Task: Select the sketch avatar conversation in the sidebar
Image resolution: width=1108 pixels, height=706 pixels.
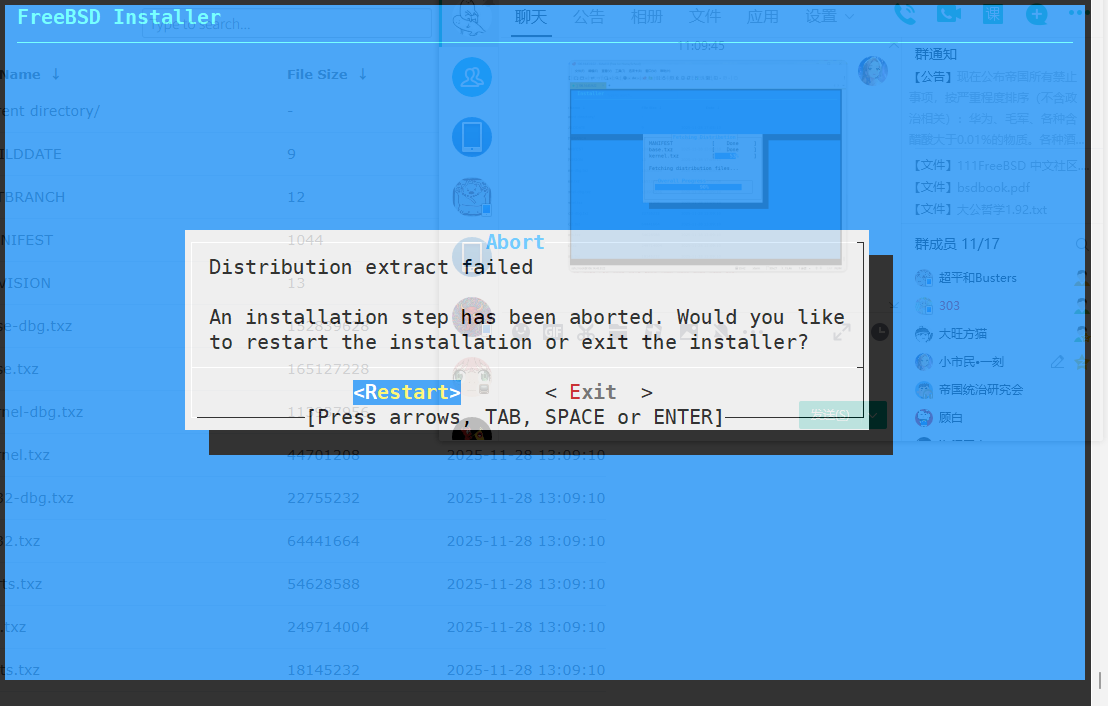Action: (472, 197)
